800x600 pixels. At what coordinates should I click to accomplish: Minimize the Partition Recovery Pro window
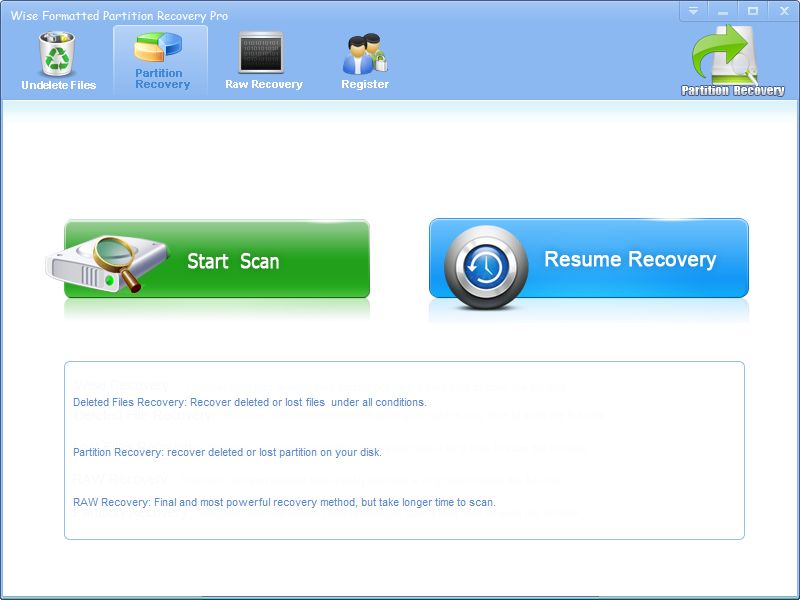pos(722,11)
